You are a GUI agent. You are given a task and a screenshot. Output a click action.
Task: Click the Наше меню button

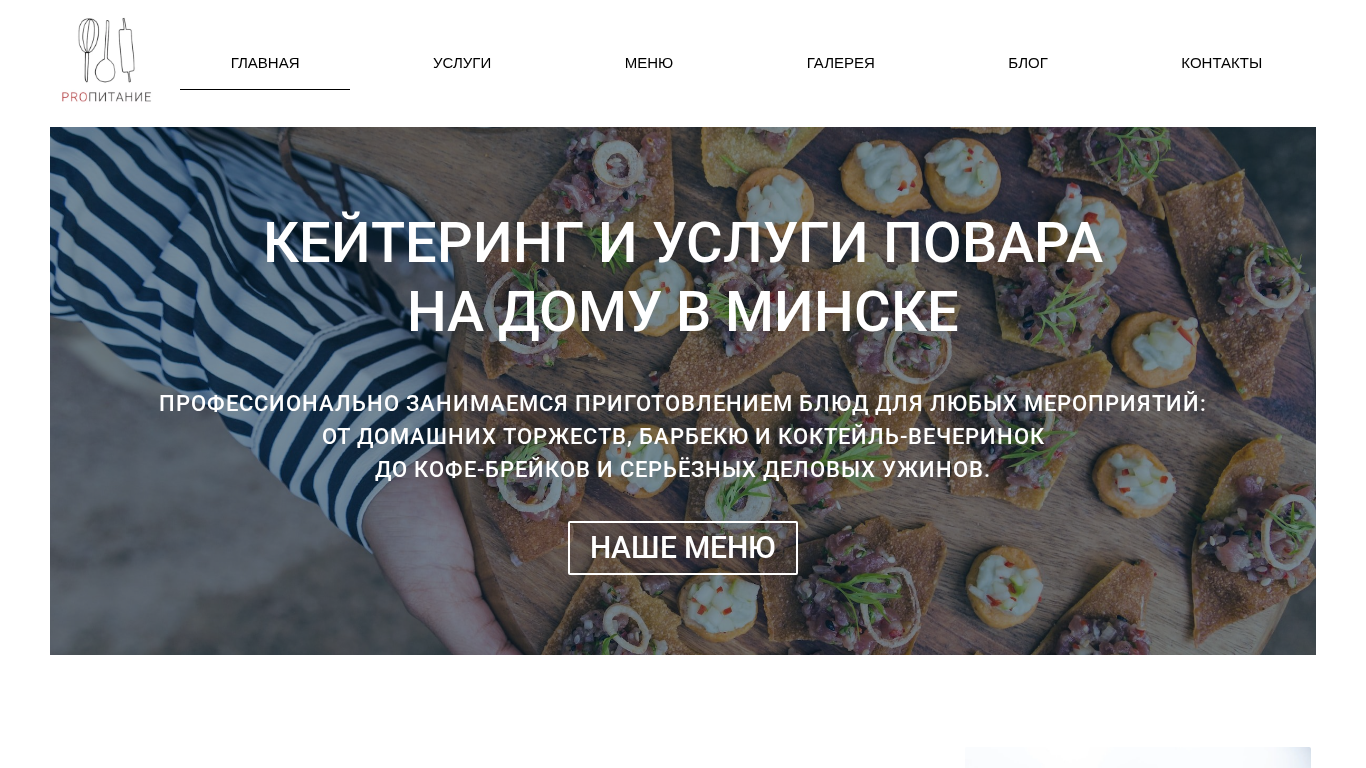coord(683,548)
